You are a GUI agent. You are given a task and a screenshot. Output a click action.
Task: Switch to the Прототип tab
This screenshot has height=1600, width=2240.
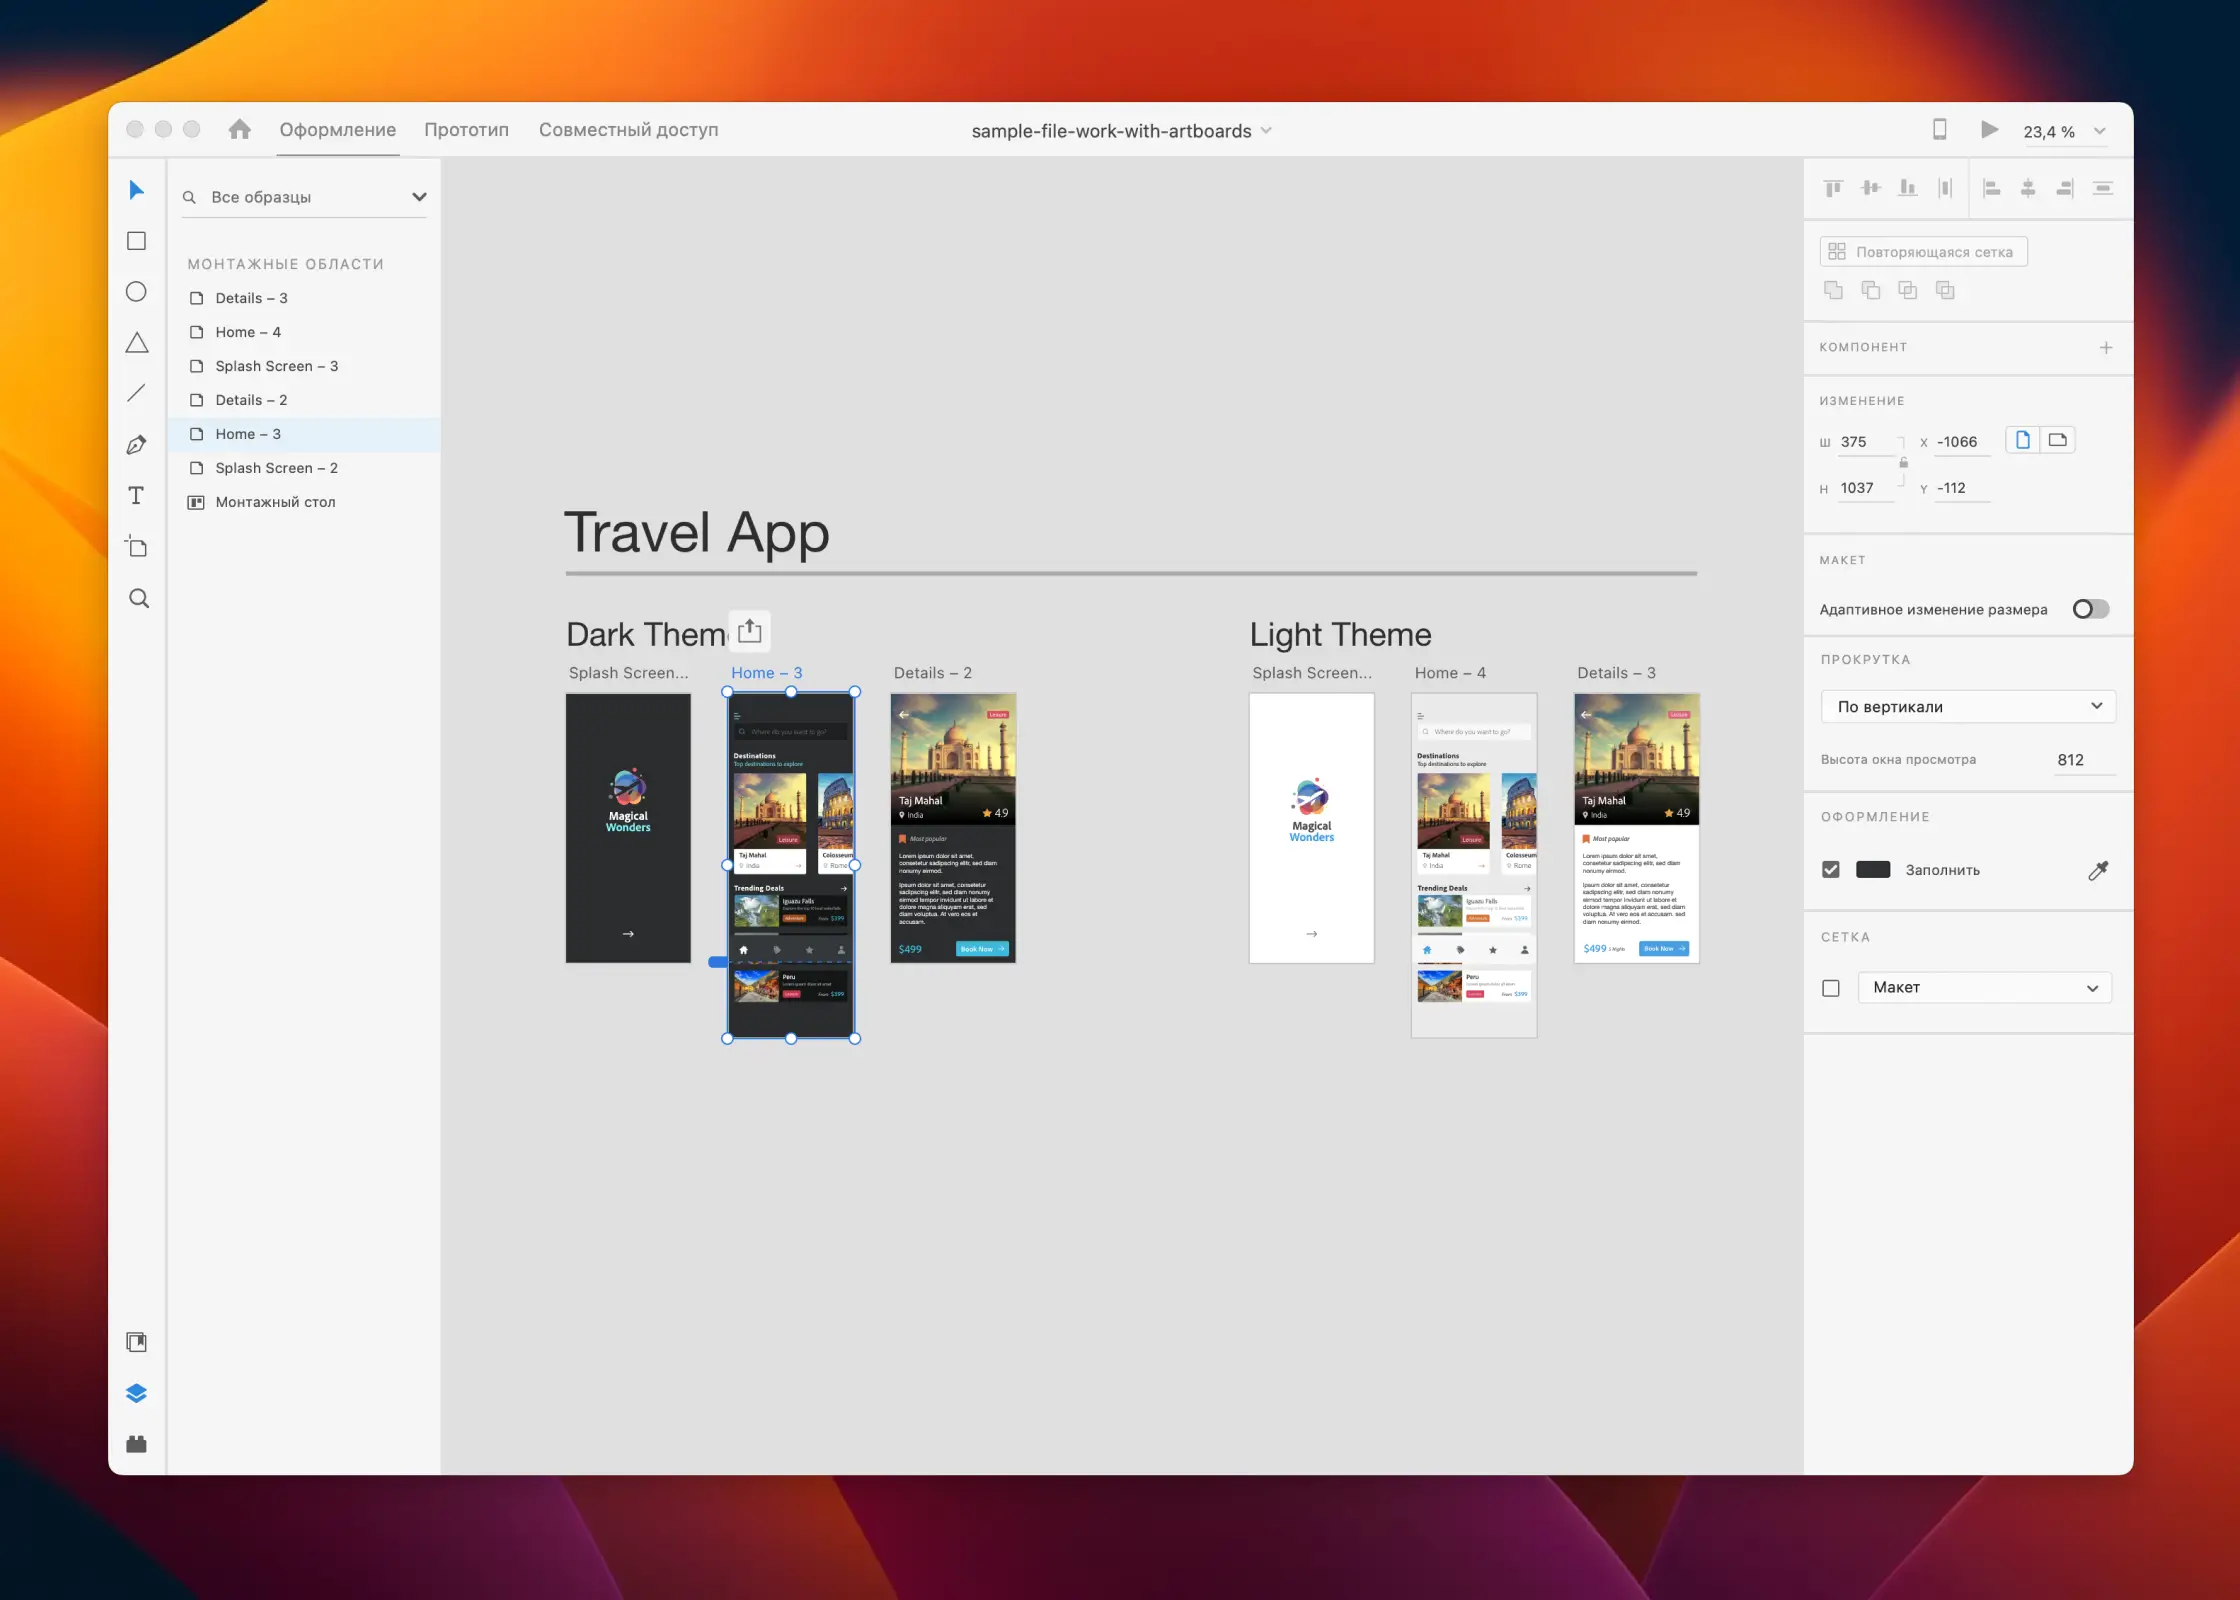(x=466, y=129)
